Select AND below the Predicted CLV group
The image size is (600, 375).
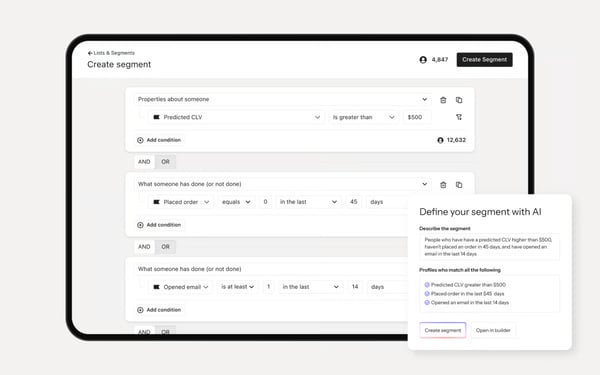[x=144, y=162]
